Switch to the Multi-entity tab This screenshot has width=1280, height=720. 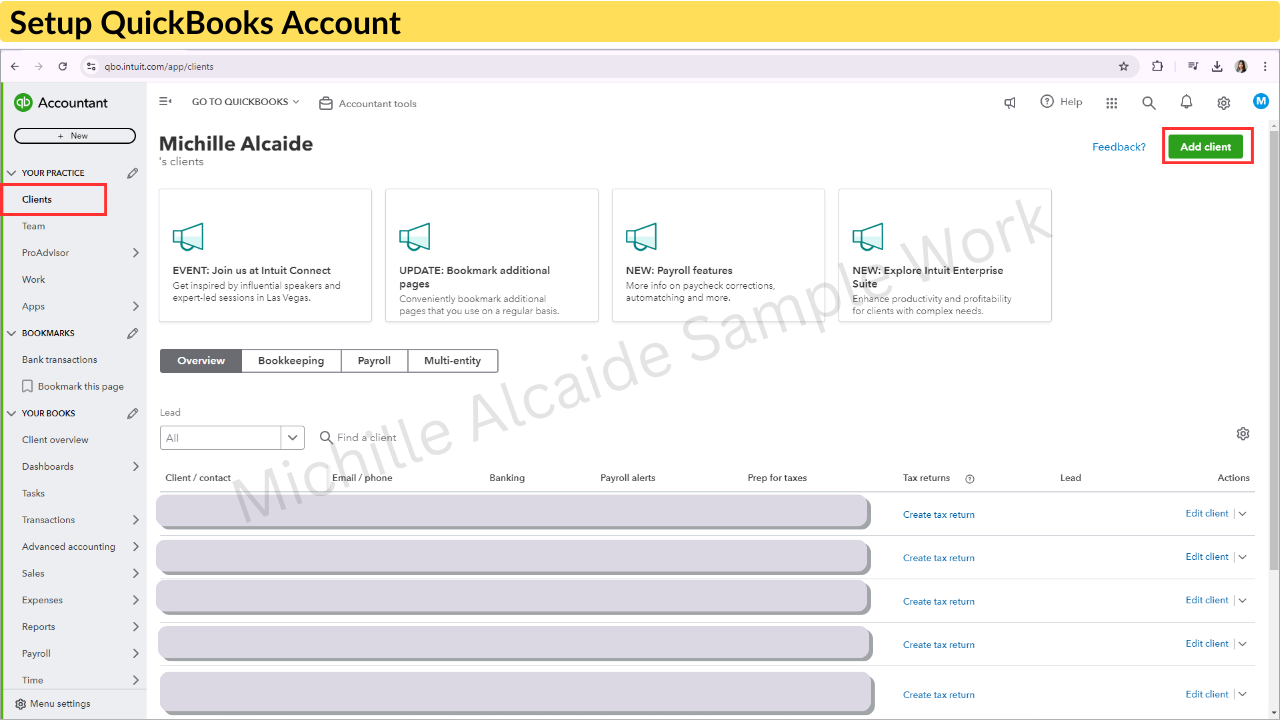pos(453,361)
